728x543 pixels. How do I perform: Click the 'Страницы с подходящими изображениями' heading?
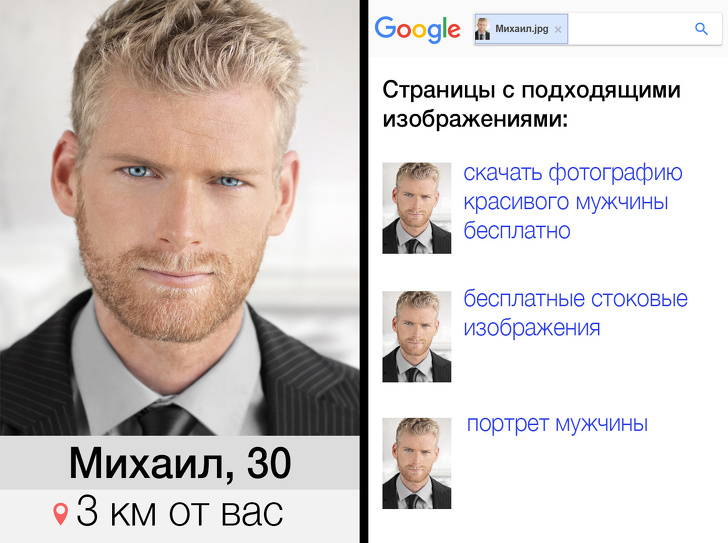[531, 104]
